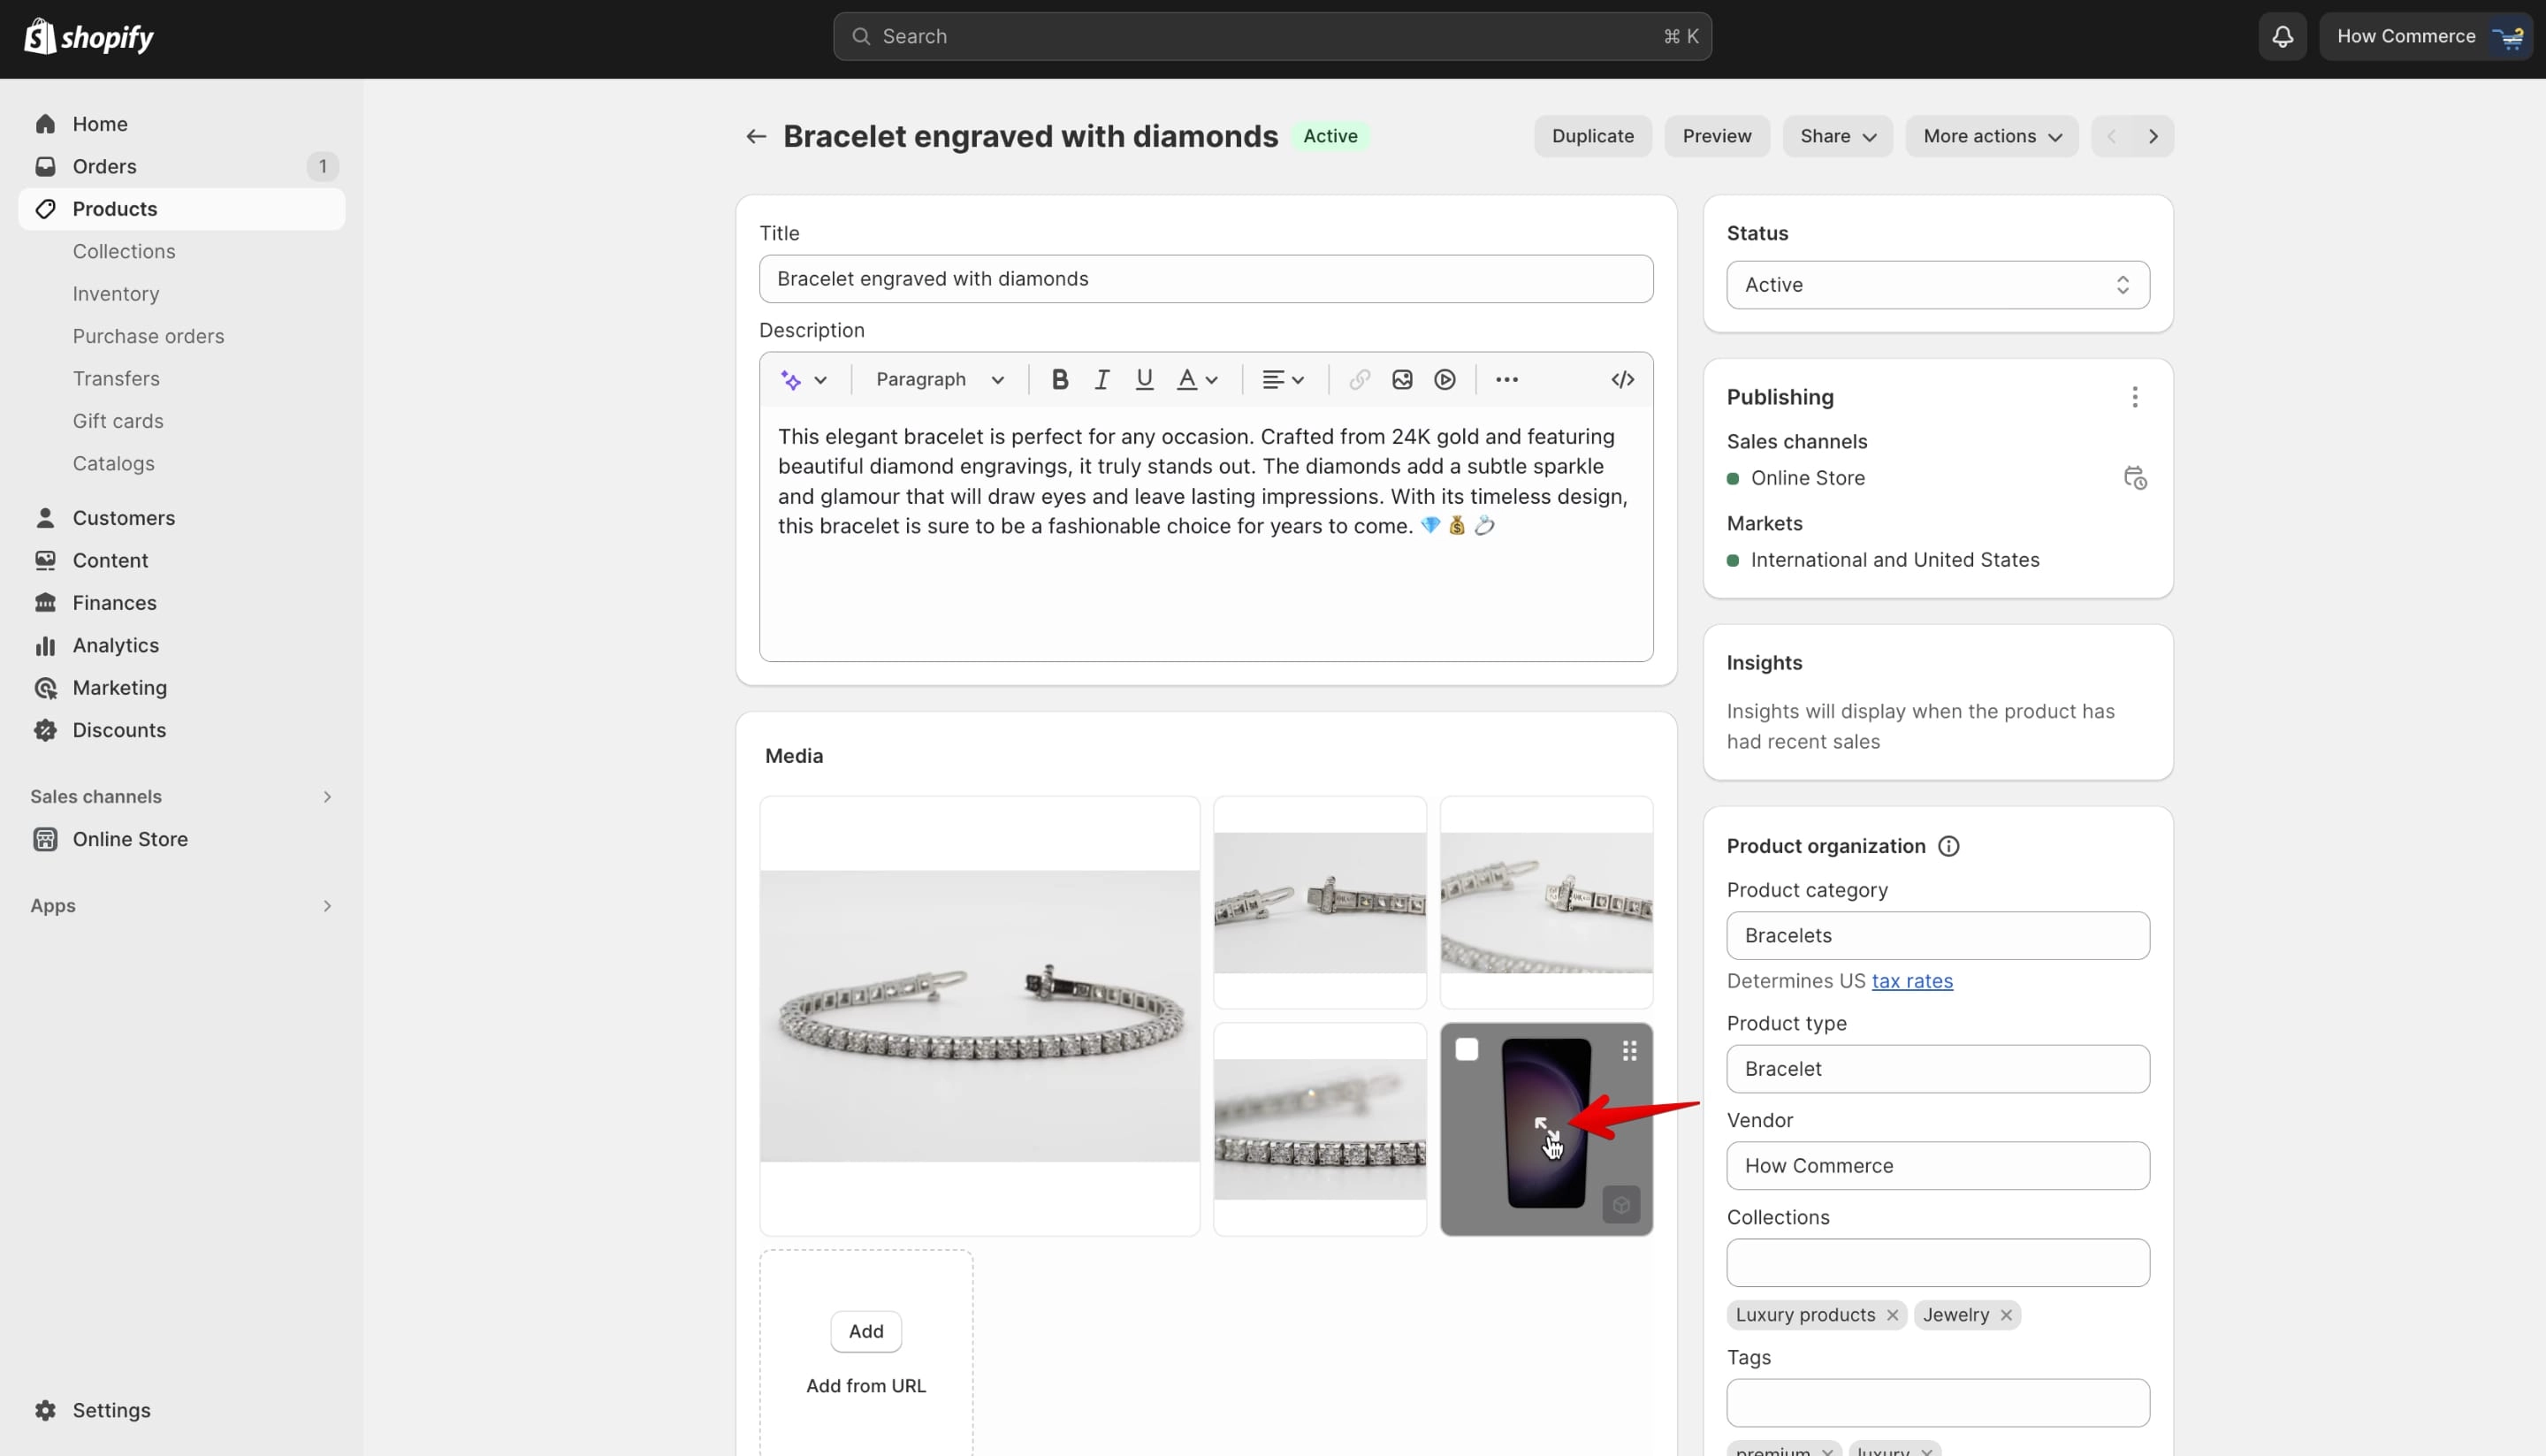Go back with the left arrow beside title
The height and width of the screenshot is (1456, 2546).
(756, 136)
